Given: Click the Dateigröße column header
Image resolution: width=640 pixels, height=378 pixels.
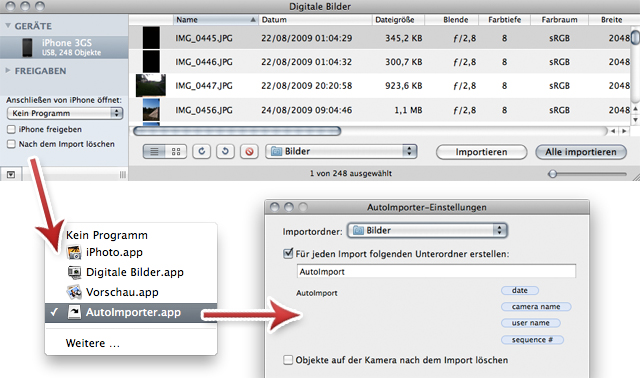Looking at the screenshot, I should tap(398, 20).
